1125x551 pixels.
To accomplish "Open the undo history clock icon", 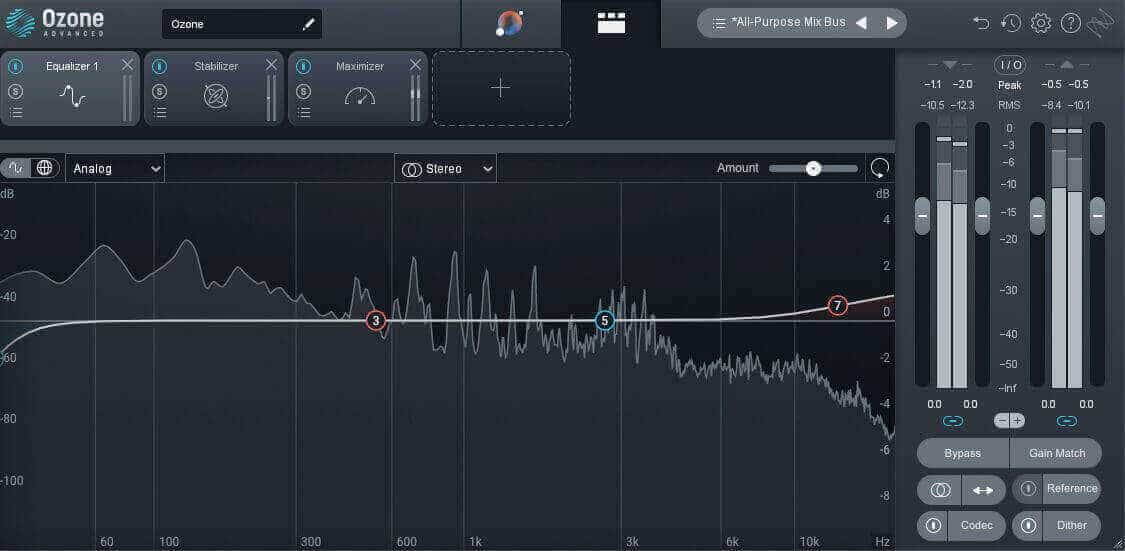I will click(1011, 23).
